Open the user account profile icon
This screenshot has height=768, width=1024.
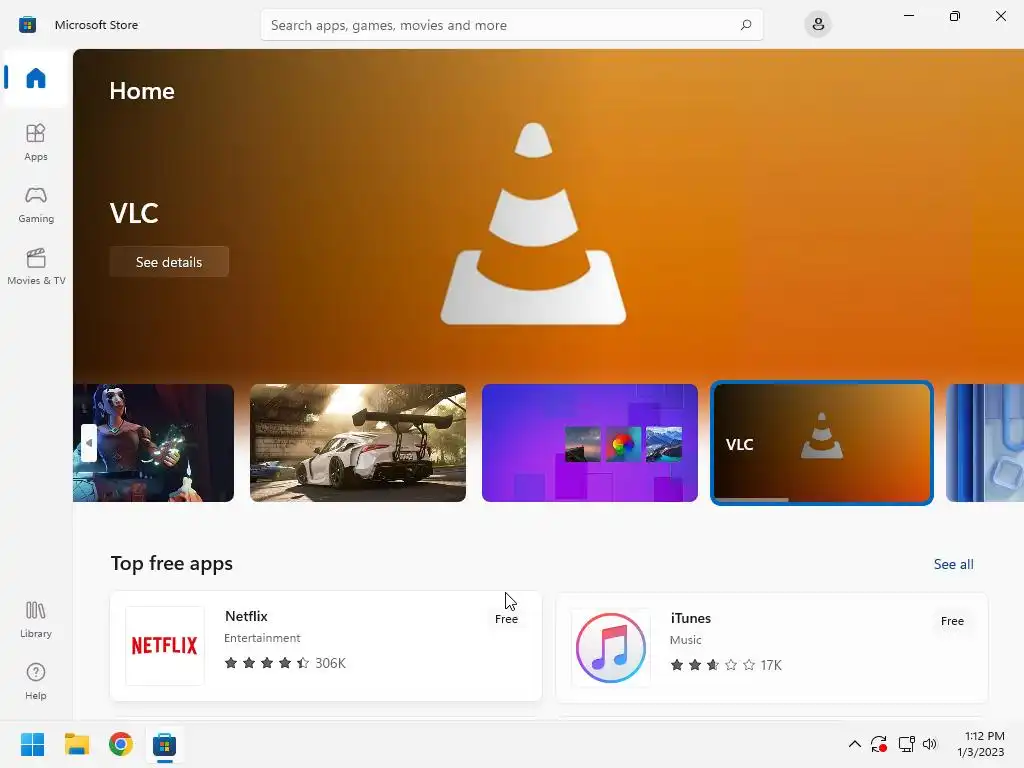pyautogui.click(x=818, y=25)
